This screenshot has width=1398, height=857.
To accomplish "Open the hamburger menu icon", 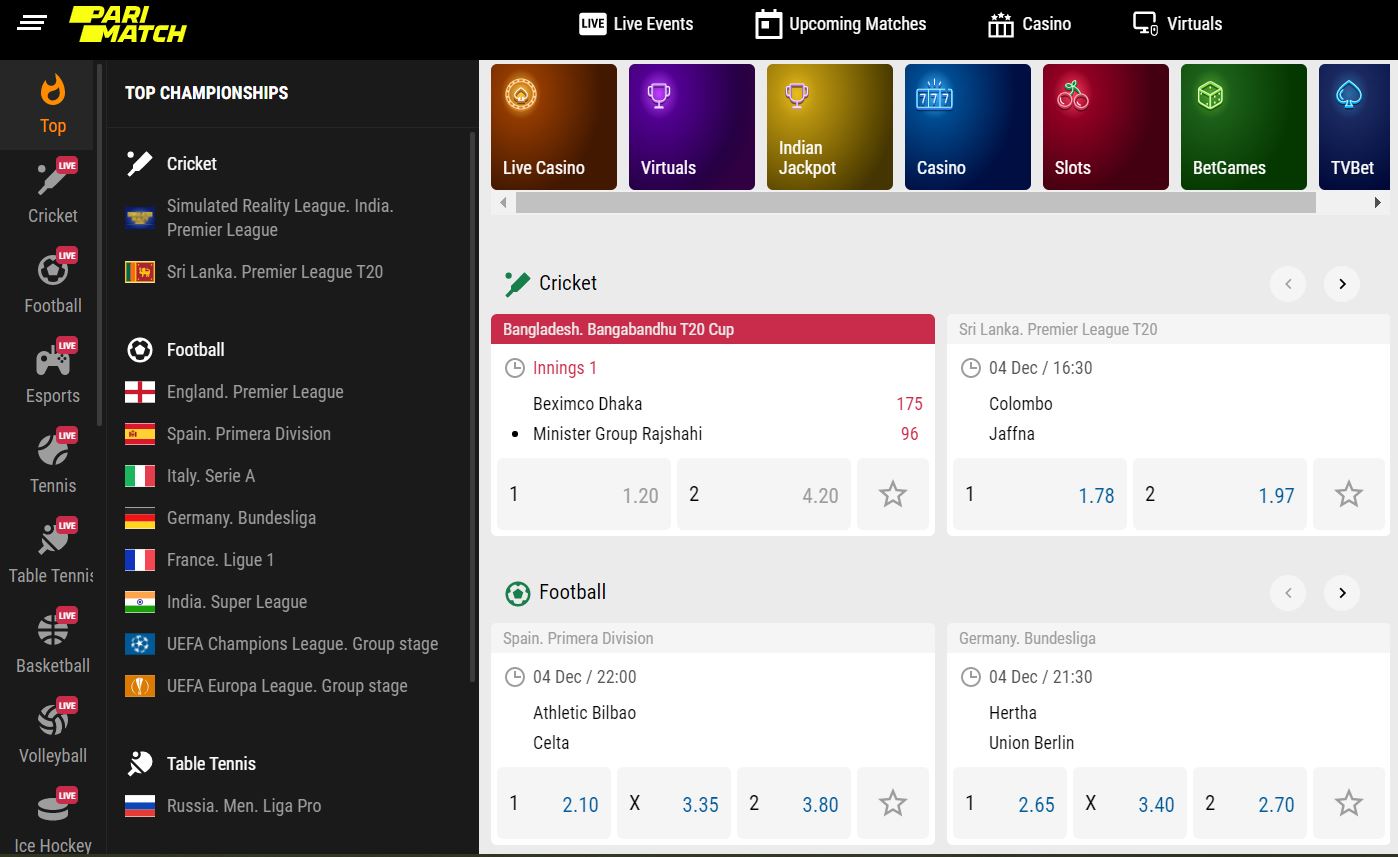I will click(x=32, y=23).
